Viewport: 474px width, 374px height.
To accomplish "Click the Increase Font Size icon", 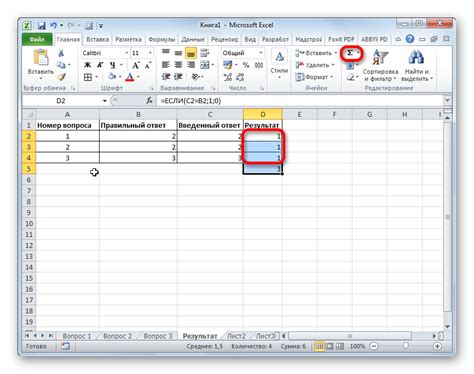I will 136,65.
